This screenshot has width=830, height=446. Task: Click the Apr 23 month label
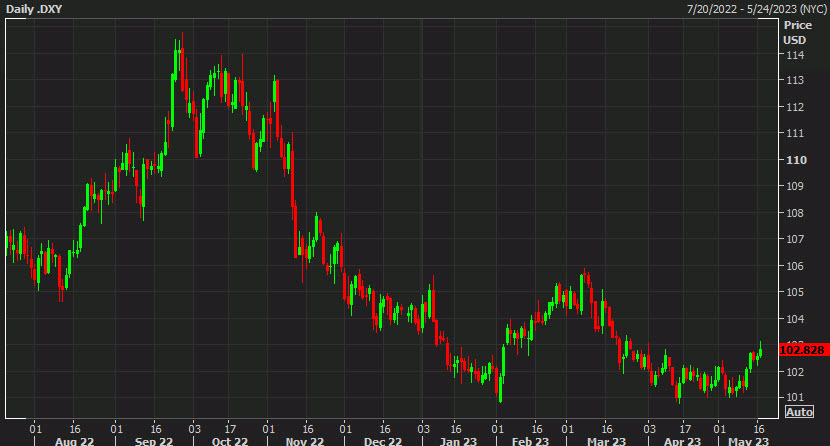click(x=682, y=441)
